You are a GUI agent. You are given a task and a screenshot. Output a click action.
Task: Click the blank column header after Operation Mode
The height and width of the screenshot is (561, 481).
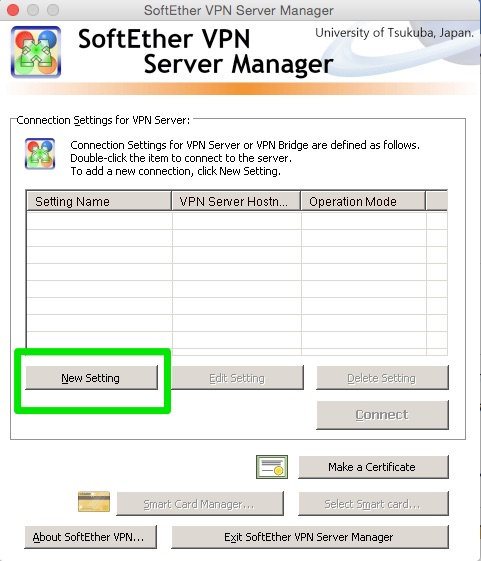click(x=437, y=201)
